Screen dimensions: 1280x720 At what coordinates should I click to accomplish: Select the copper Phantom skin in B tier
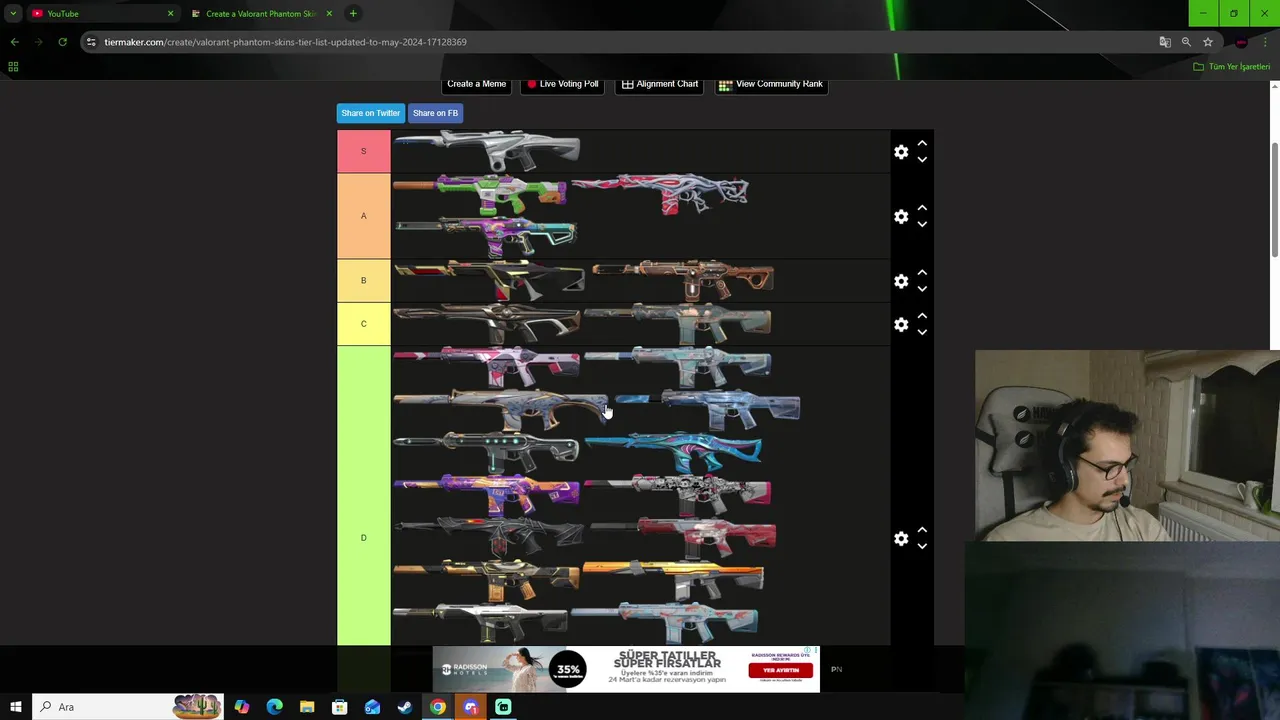(x=683, y=280)
